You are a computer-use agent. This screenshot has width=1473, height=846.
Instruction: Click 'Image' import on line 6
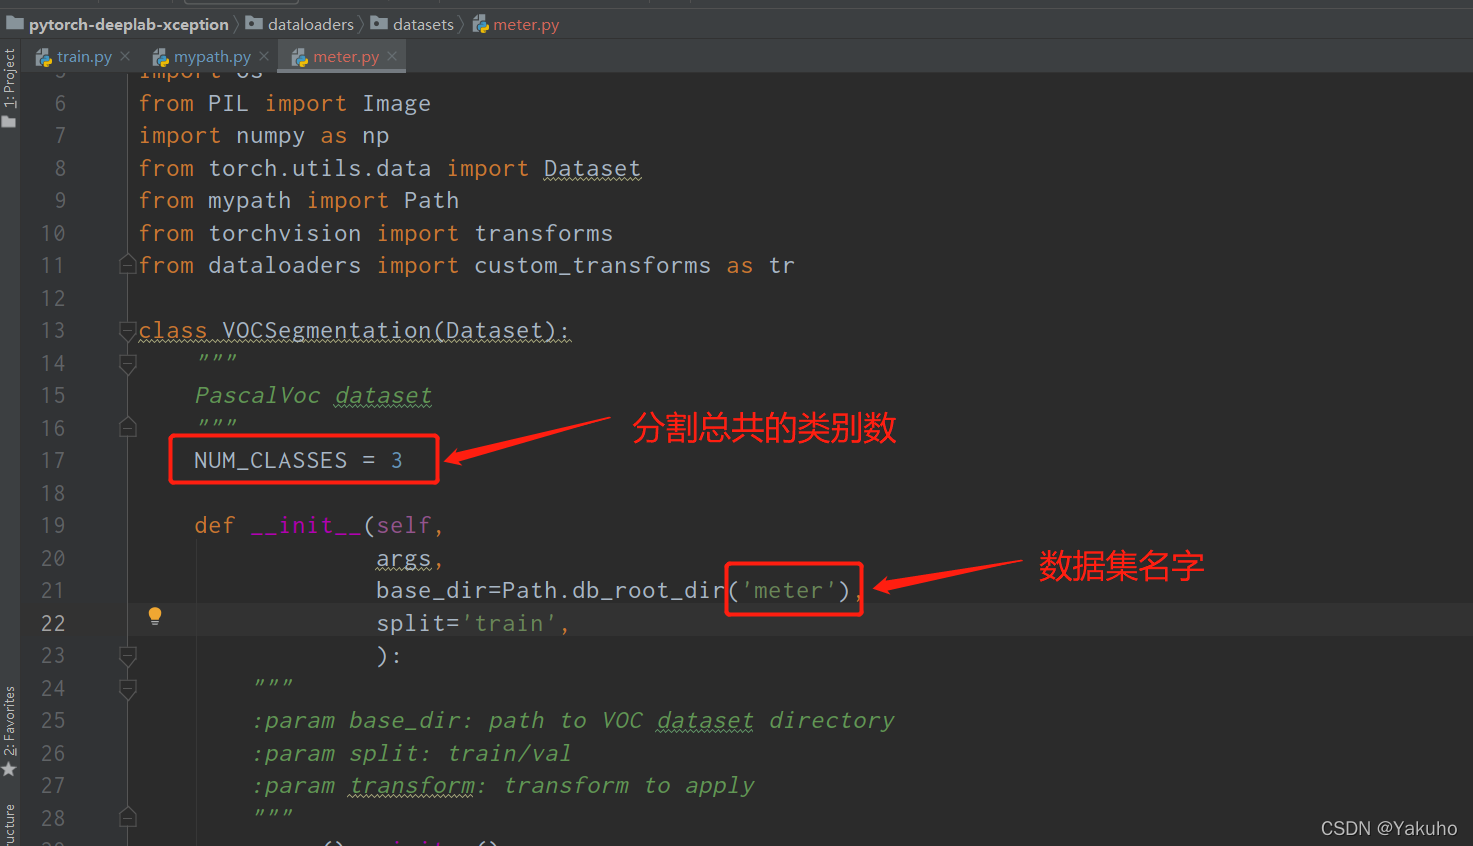396,103
